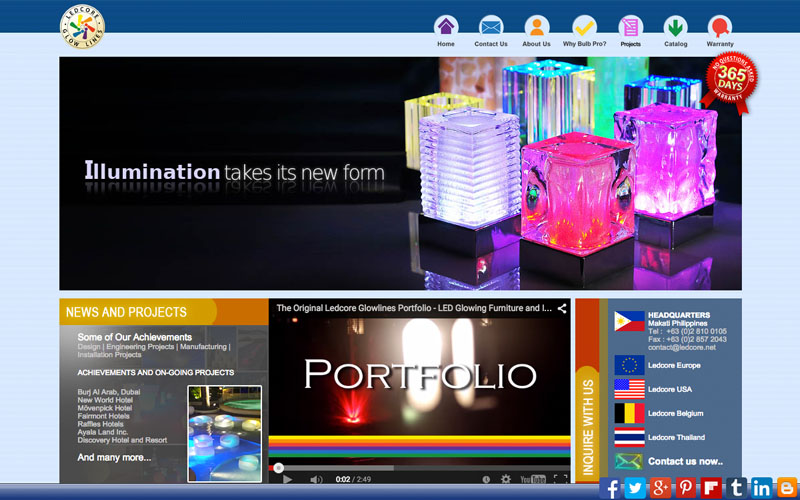This screenshot has height=500, width=800.
Task: Open the Why Bulb Pro checkmark icon
Action: [x=584, y=27]
